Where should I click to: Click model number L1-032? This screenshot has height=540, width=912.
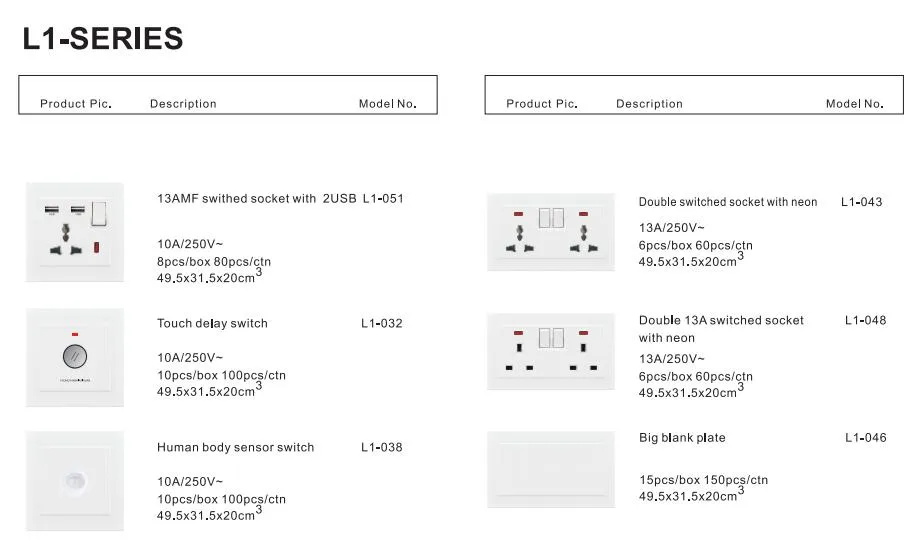tap(382, 324)
